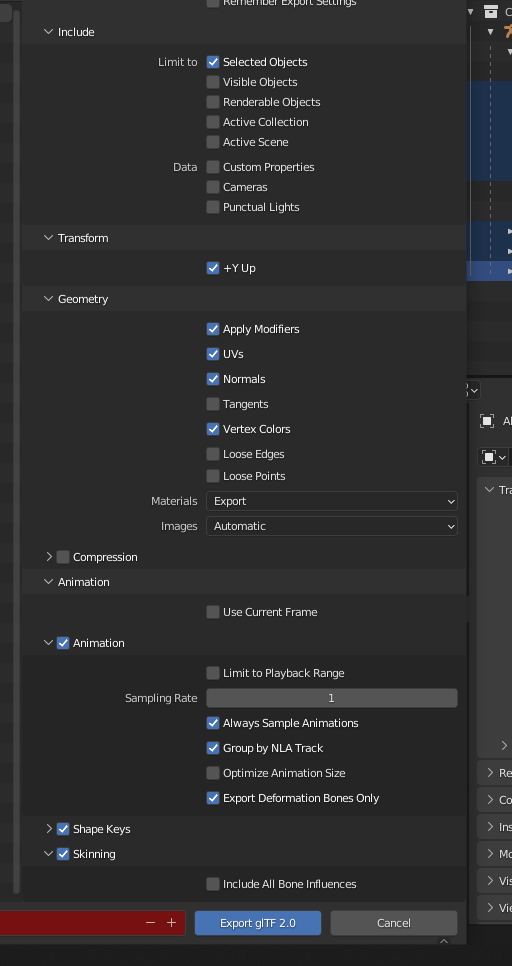This screenshot has width=512, height=966.
Task: Include Custom Properties data
Action: coord(213,167)
